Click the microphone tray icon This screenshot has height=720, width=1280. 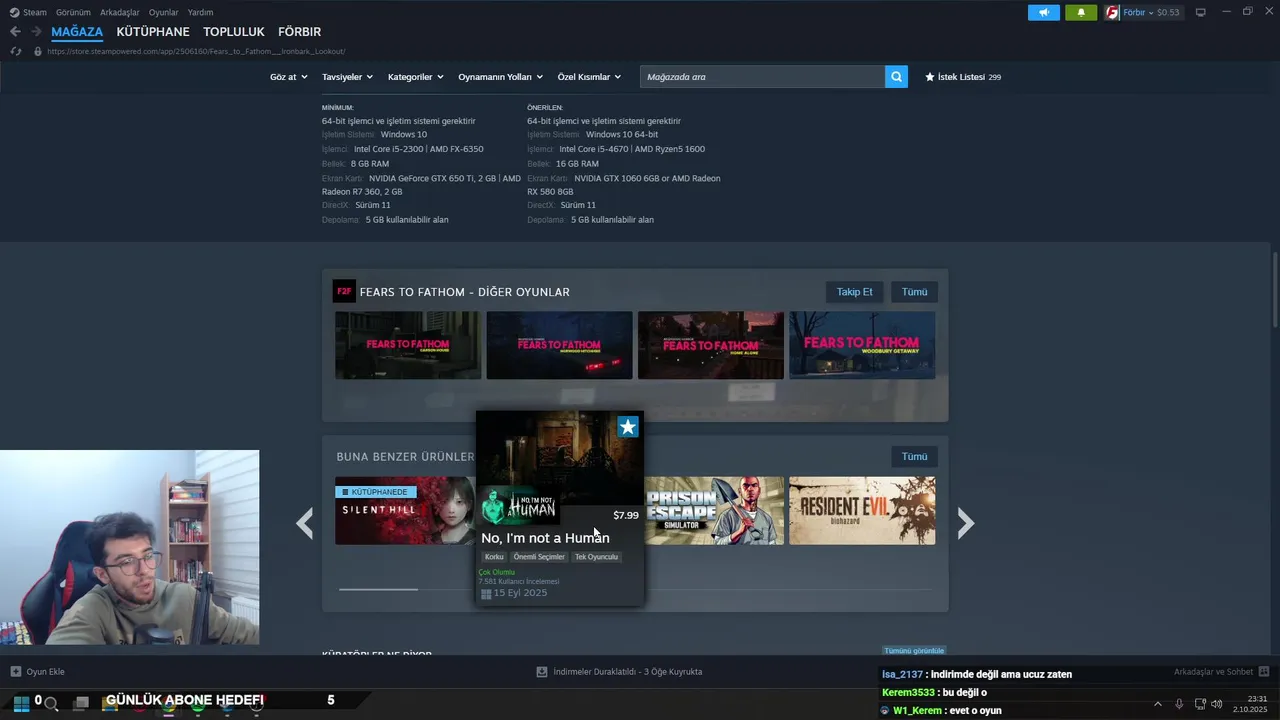click(x=1179, y=704)
